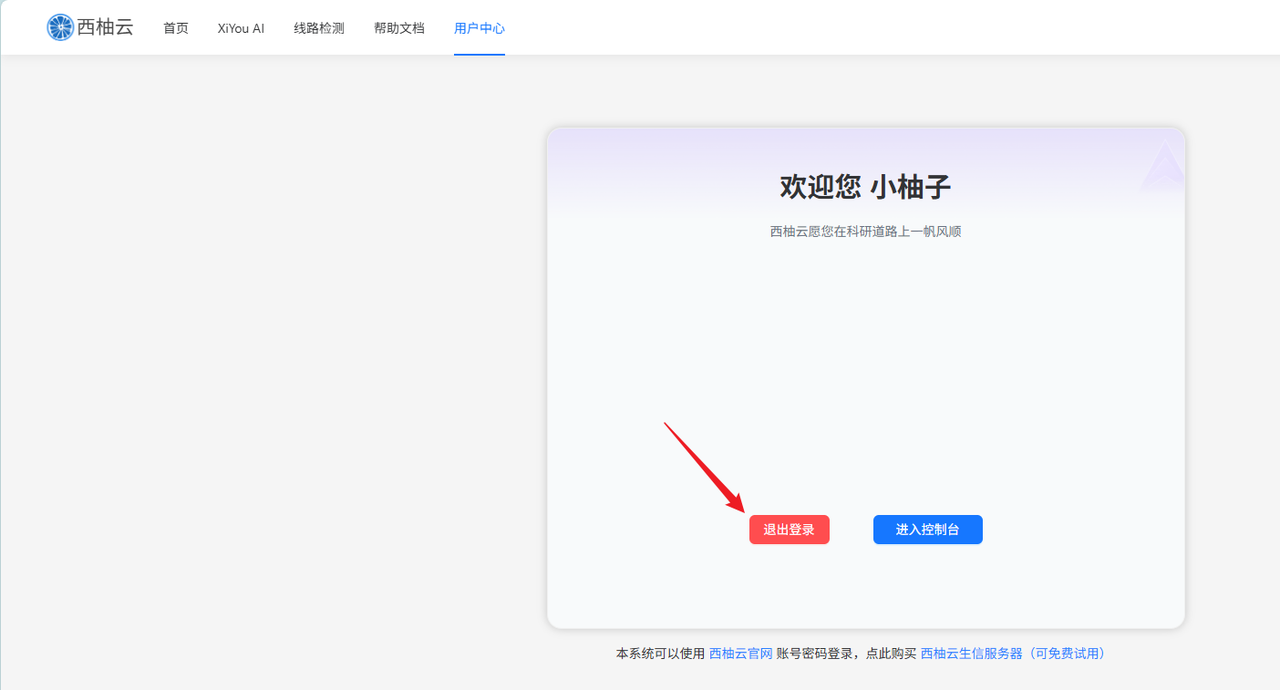Click the heading 欢迎您 小柚子
1280x690 pixels.
pyautogui.click(x=865, y=186)
